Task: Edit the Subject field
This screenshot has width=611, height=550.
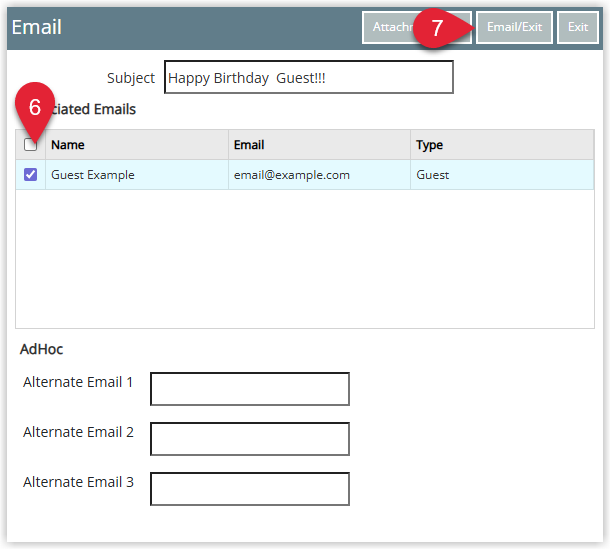Action: [309, 77]
